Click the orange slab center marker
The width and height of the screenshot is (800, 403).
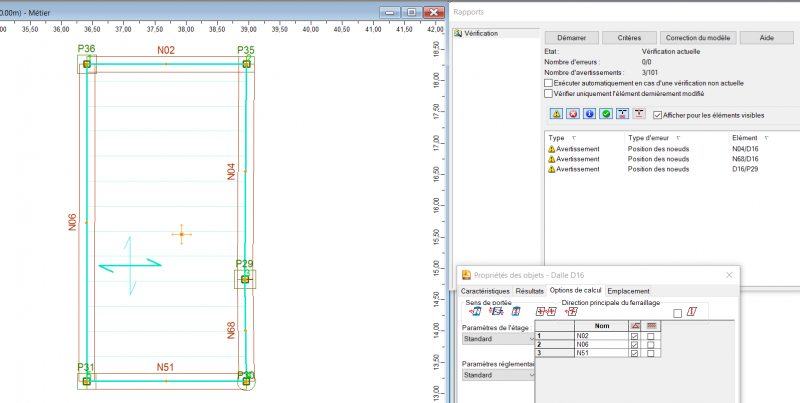coord(182,234)
